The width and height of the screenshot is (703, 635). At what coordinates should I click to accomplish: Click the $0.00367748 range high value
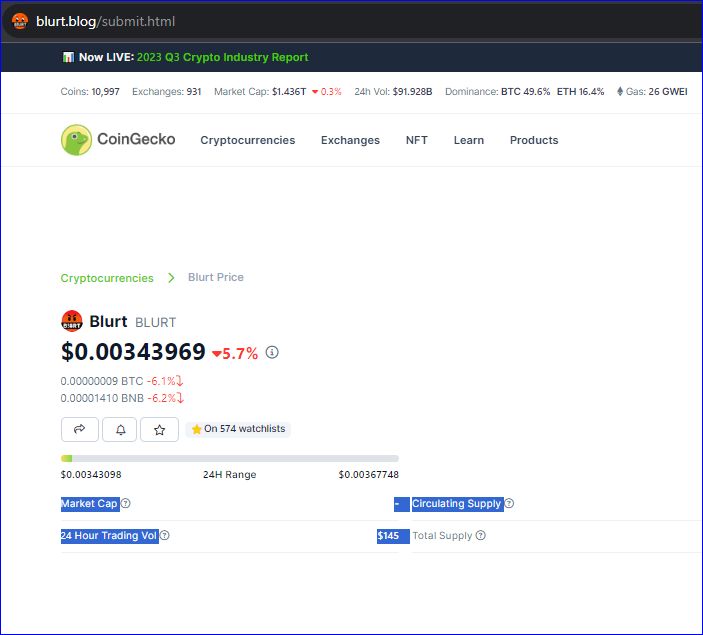pos(369,474)
